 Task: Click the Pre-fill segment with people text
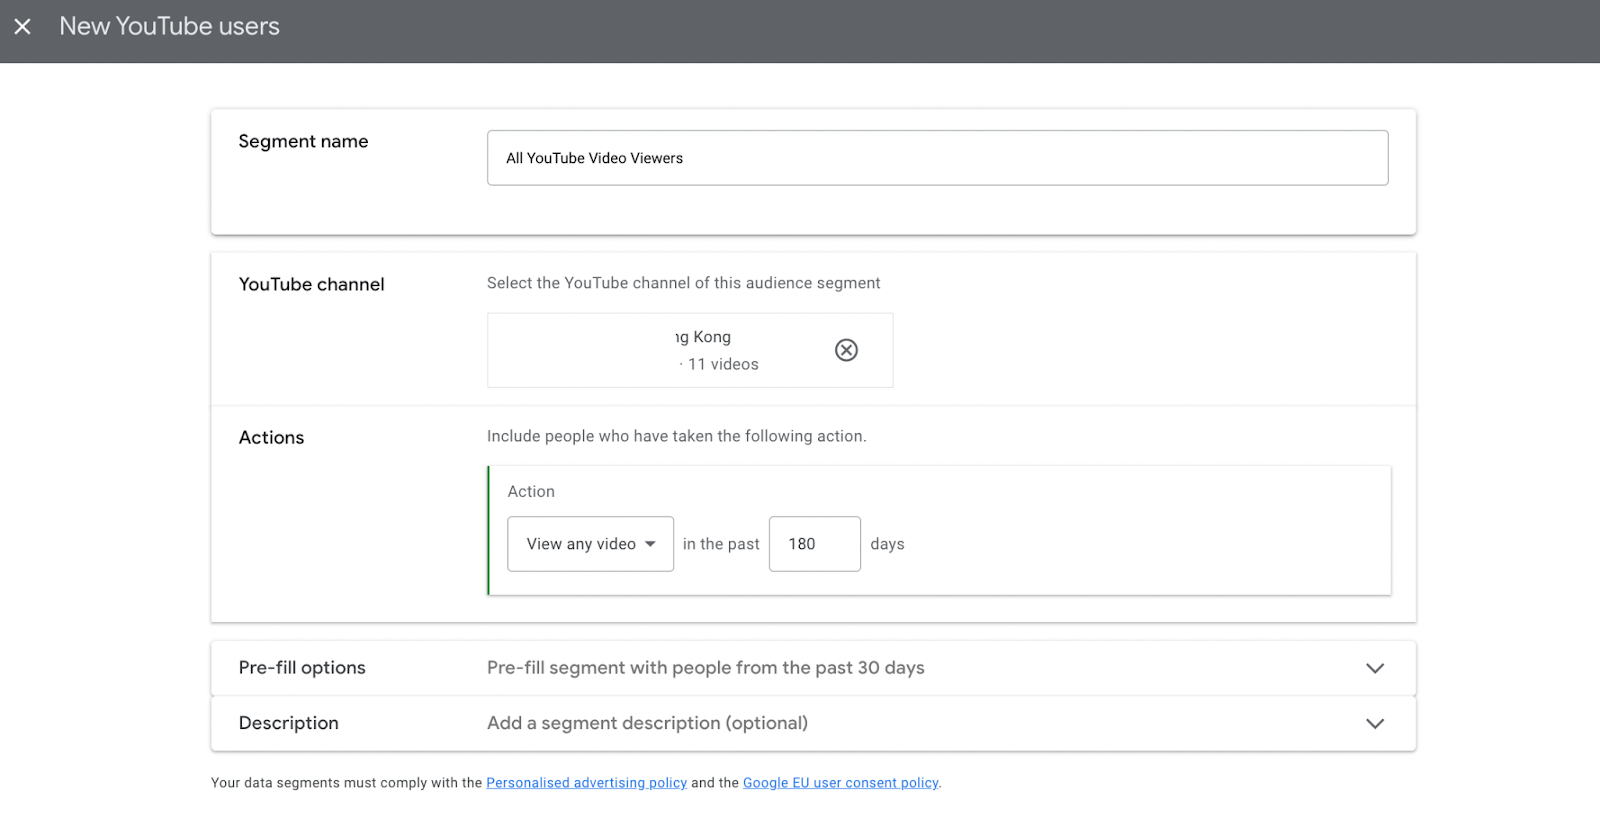click(x=705, y=668)
